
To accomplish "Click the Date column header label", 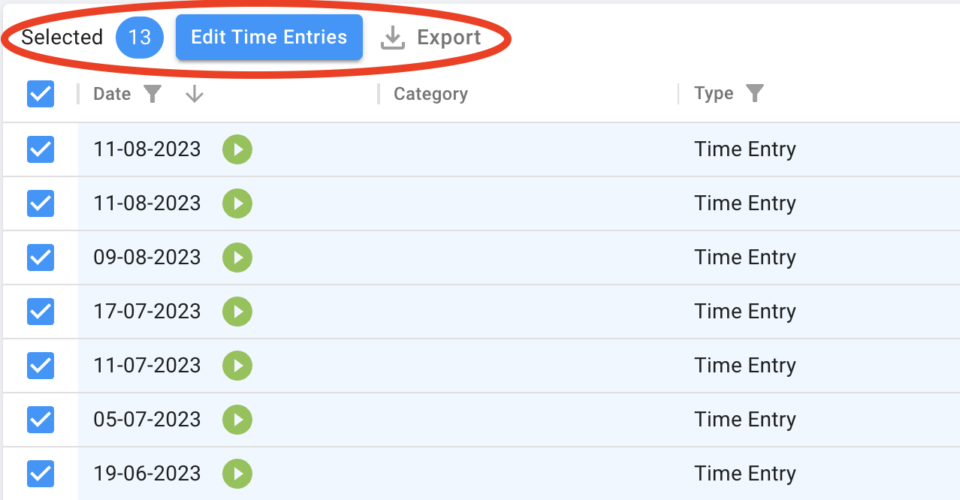I will [112, 94].
